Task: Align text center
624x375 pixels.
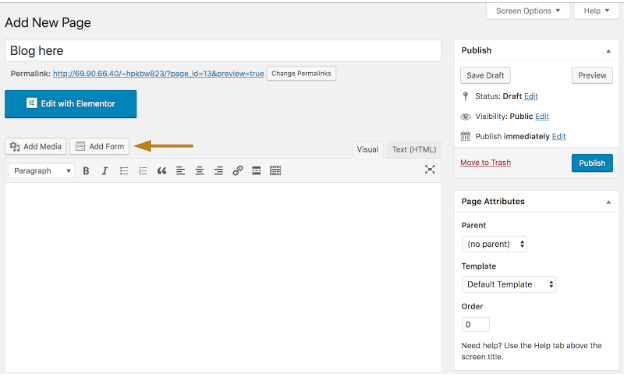Action: tap(199, 171)
